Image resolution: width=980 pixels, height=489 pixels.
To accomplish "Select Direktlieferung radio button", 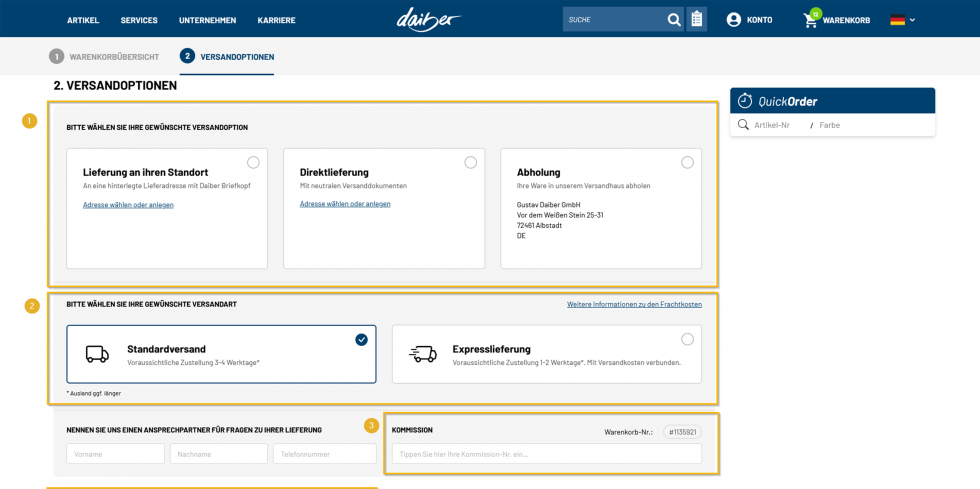I will [471, 163].
